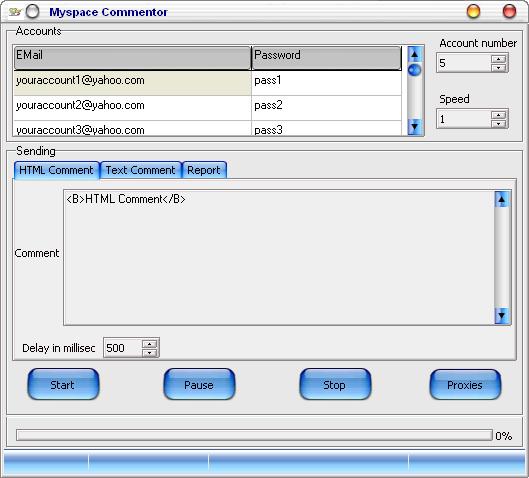Screen dimensions: 529x478
Task: Switch to the Text Comment tab
Action: (x=141, y=170)
